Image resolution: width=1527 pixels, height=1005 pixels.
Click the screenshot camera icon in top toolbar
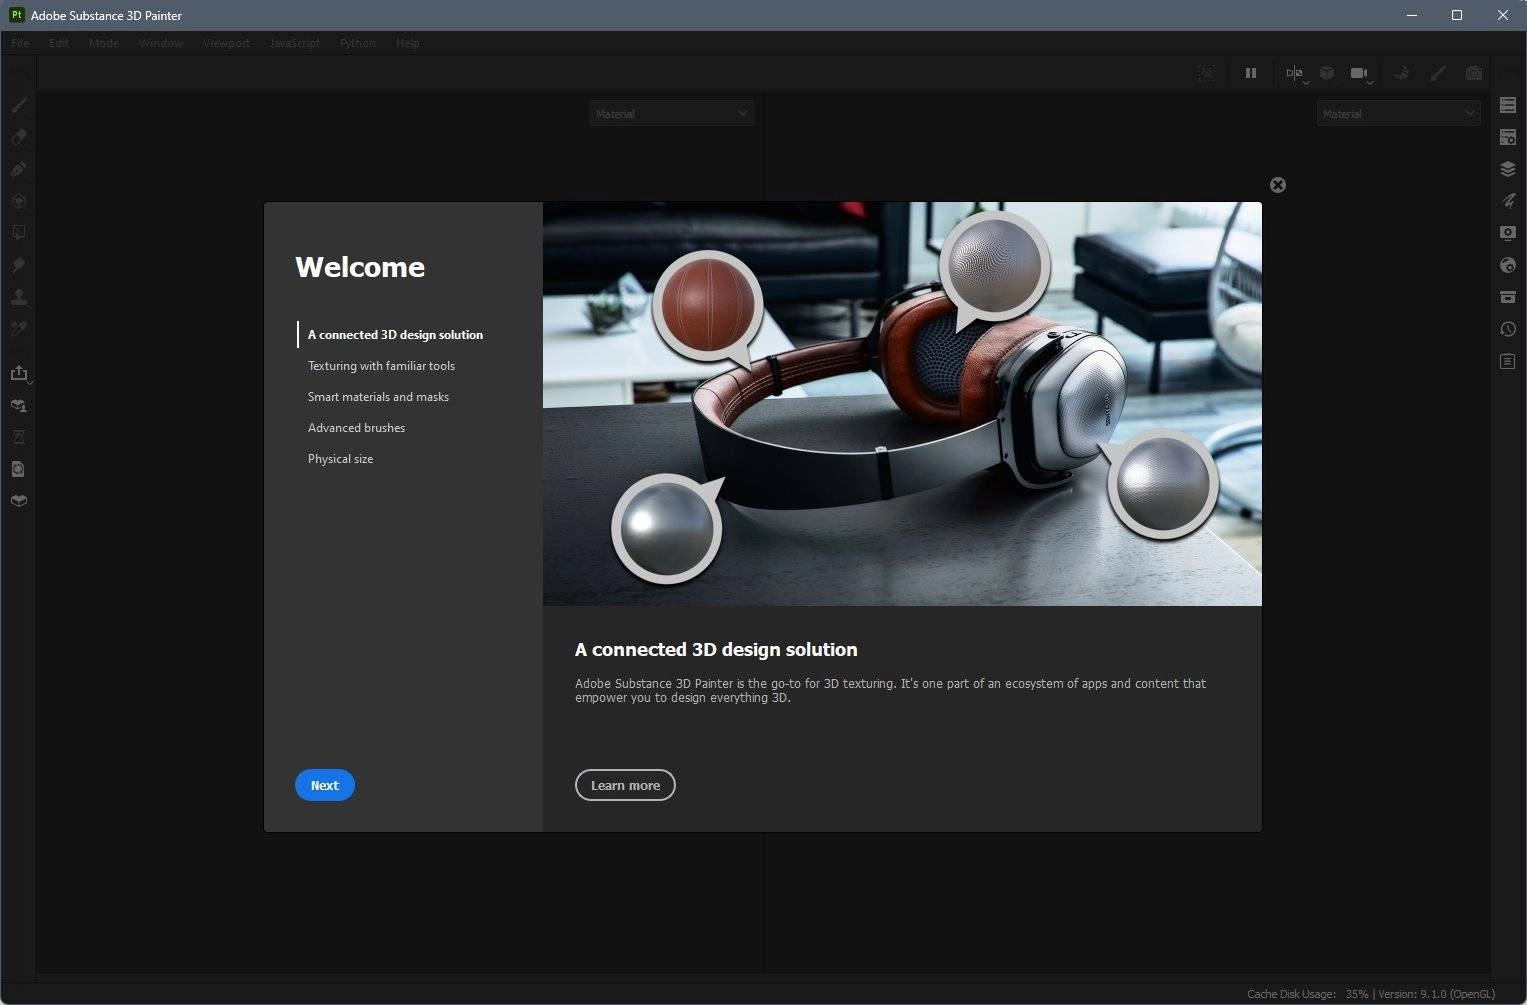coord(1474,73)
